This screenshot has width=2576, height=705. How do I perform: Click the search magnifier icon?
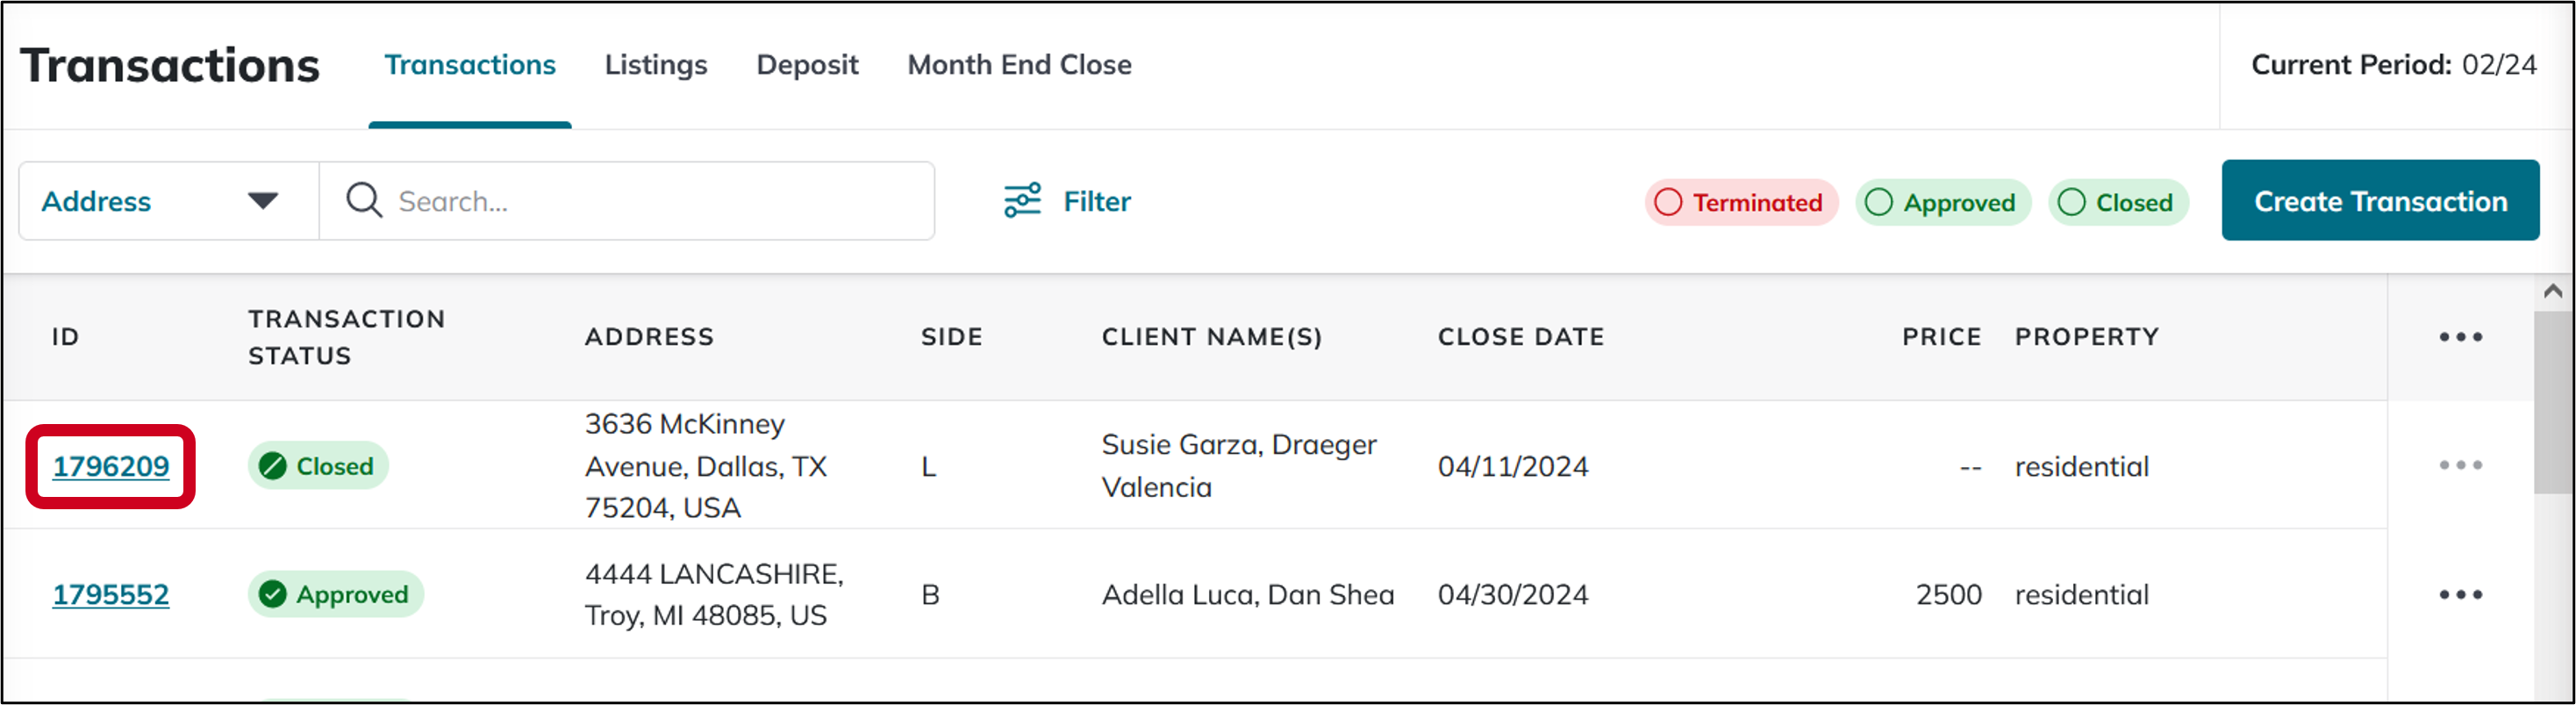pos(363,201)
